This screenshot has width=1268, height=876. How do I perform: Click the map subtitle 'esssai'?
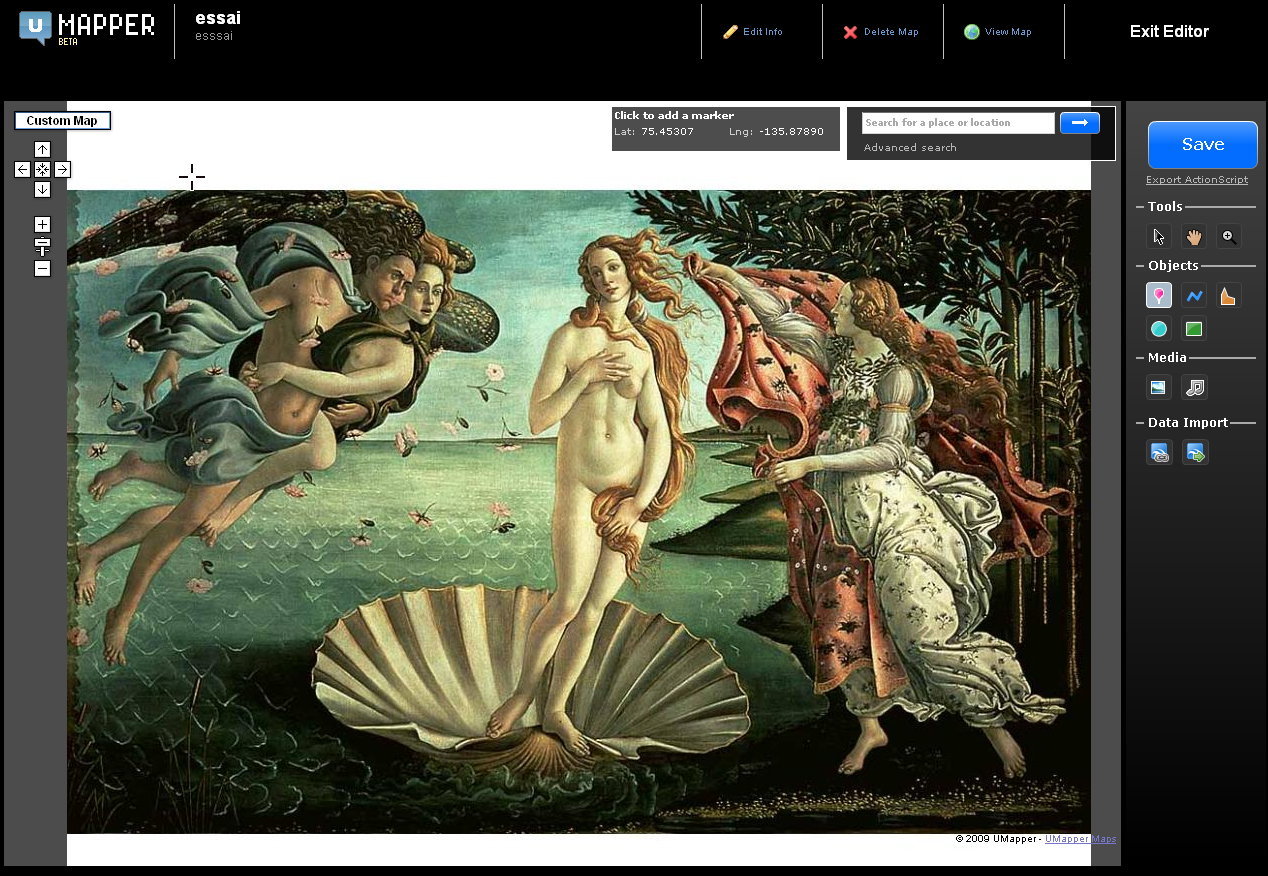click(x=214, y=36)
